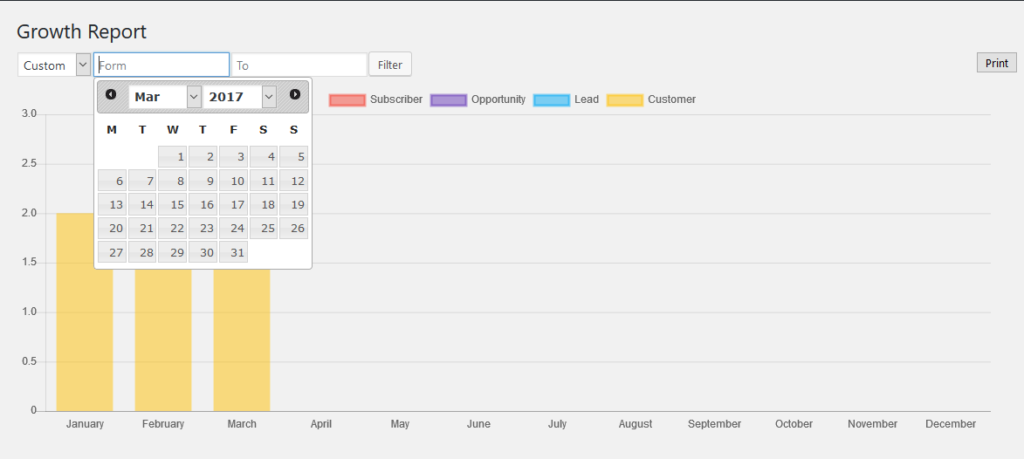Toggle the Customer legend swatch
Image resolution: width=1024 pixels, height=459 pixels.
coord(625,100)
